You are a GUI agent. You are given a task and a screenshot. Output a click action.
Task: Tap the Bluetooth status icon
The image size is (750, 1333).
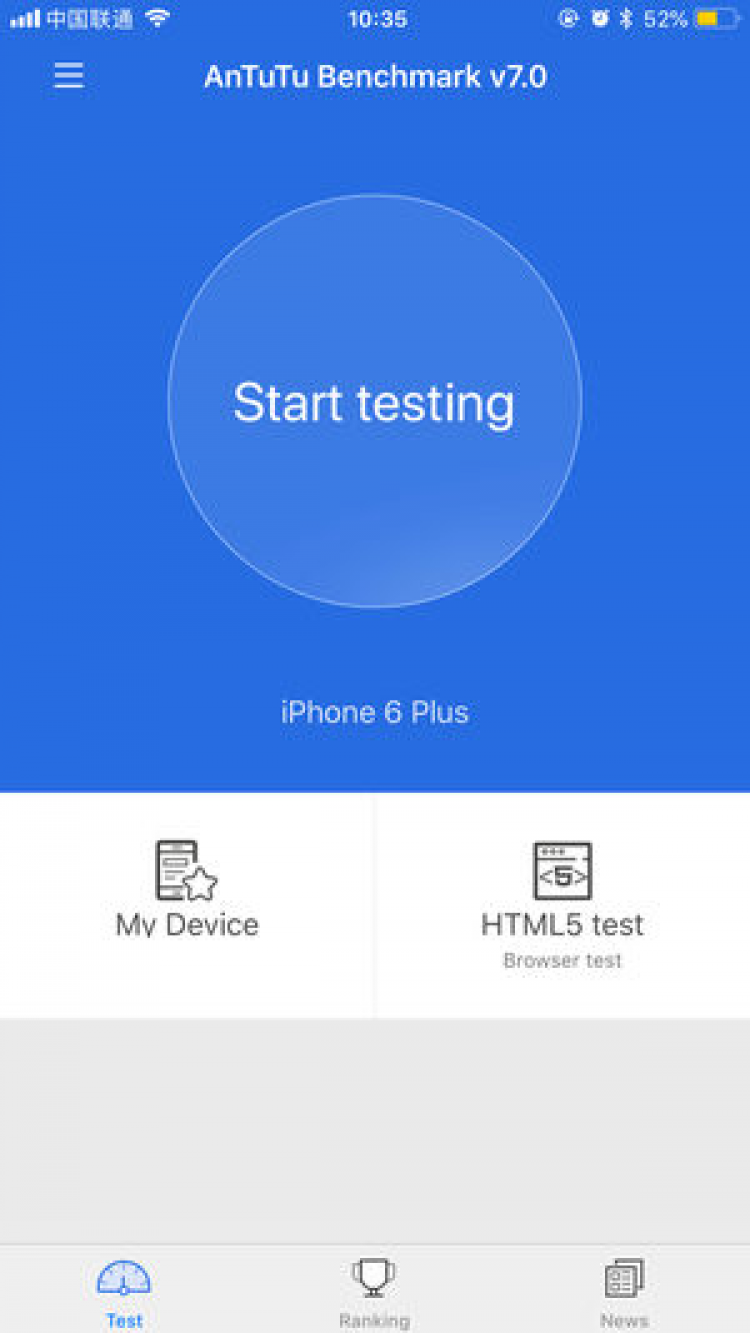pos(626,18)
